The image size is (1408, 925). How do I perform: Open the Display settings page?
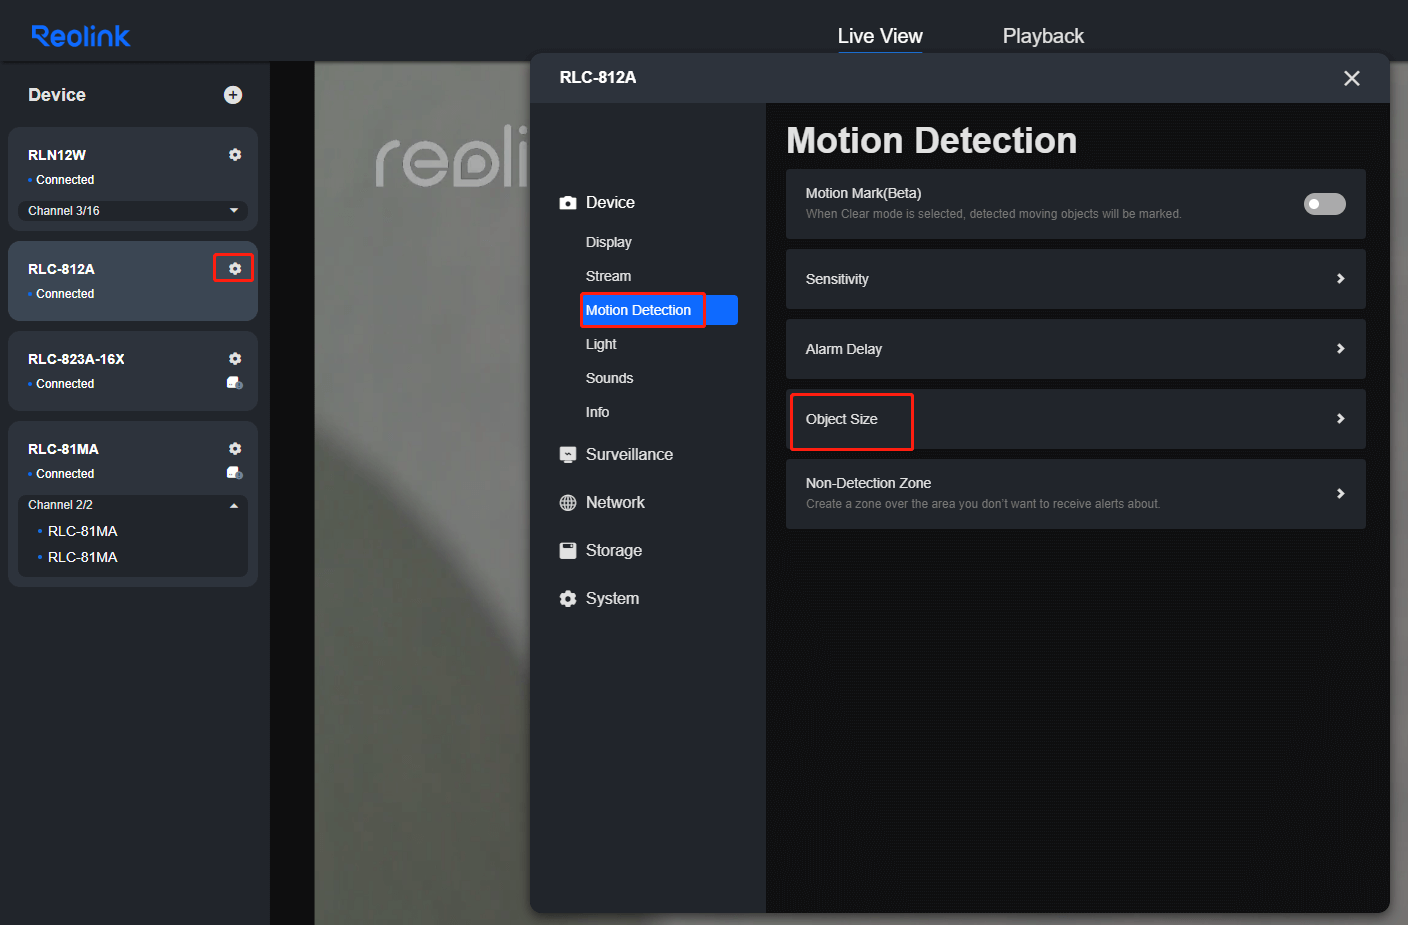pos(609,242)
